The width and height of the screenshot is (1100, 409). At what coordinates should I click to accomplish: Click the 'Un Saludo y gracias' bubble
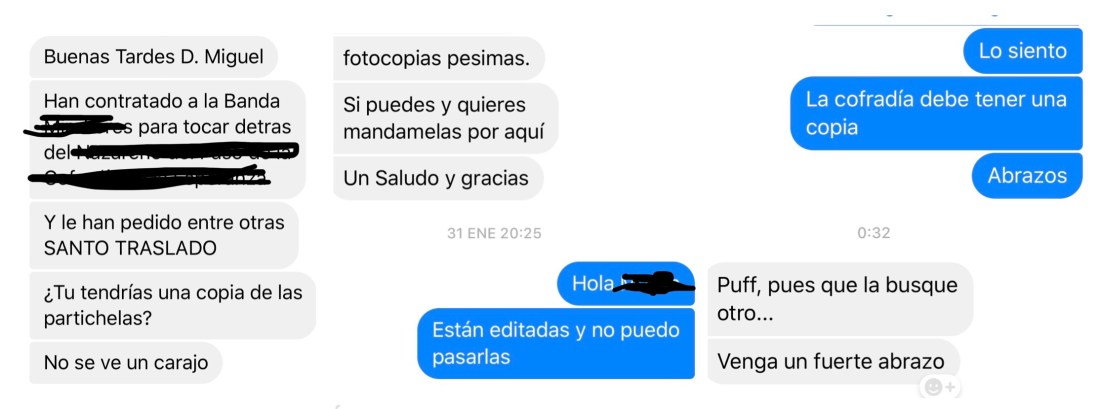coord(438,178)
